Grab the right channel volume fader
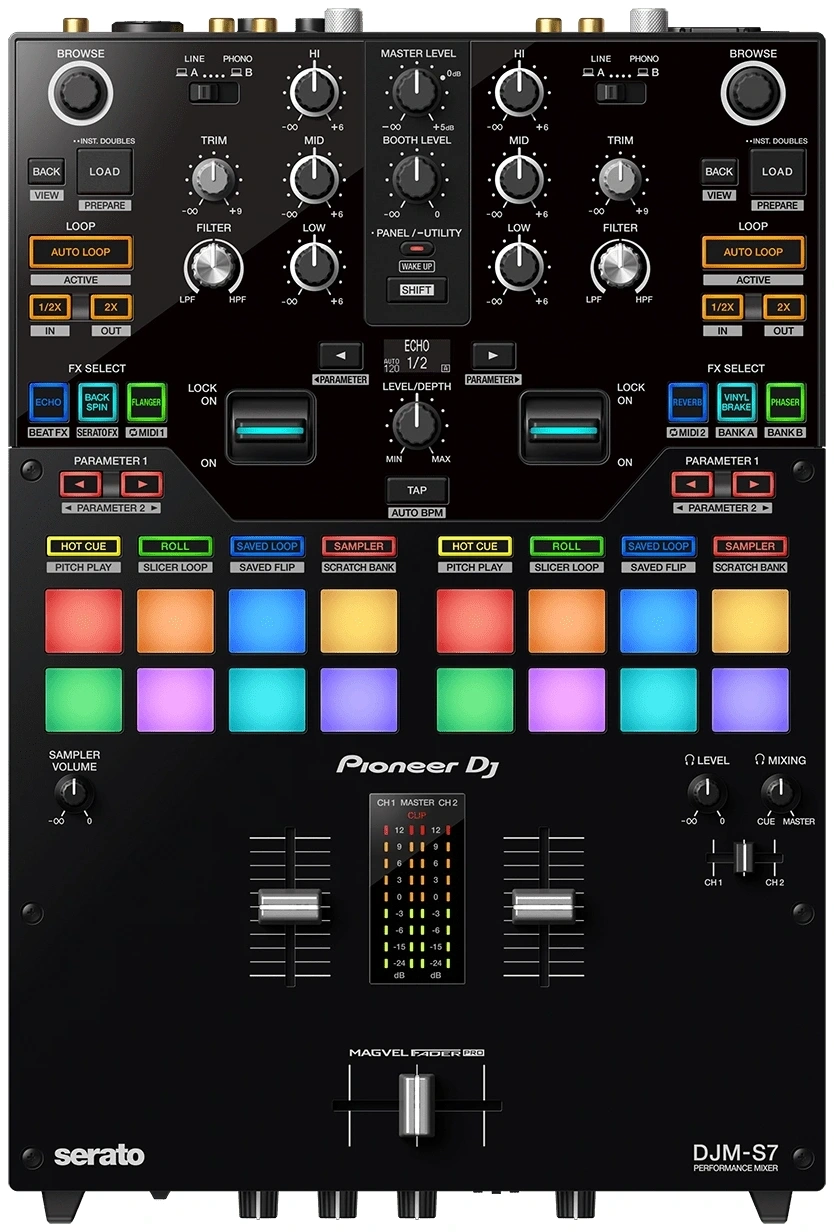The width and height of the screenshot is (834, 1232). 545,906
